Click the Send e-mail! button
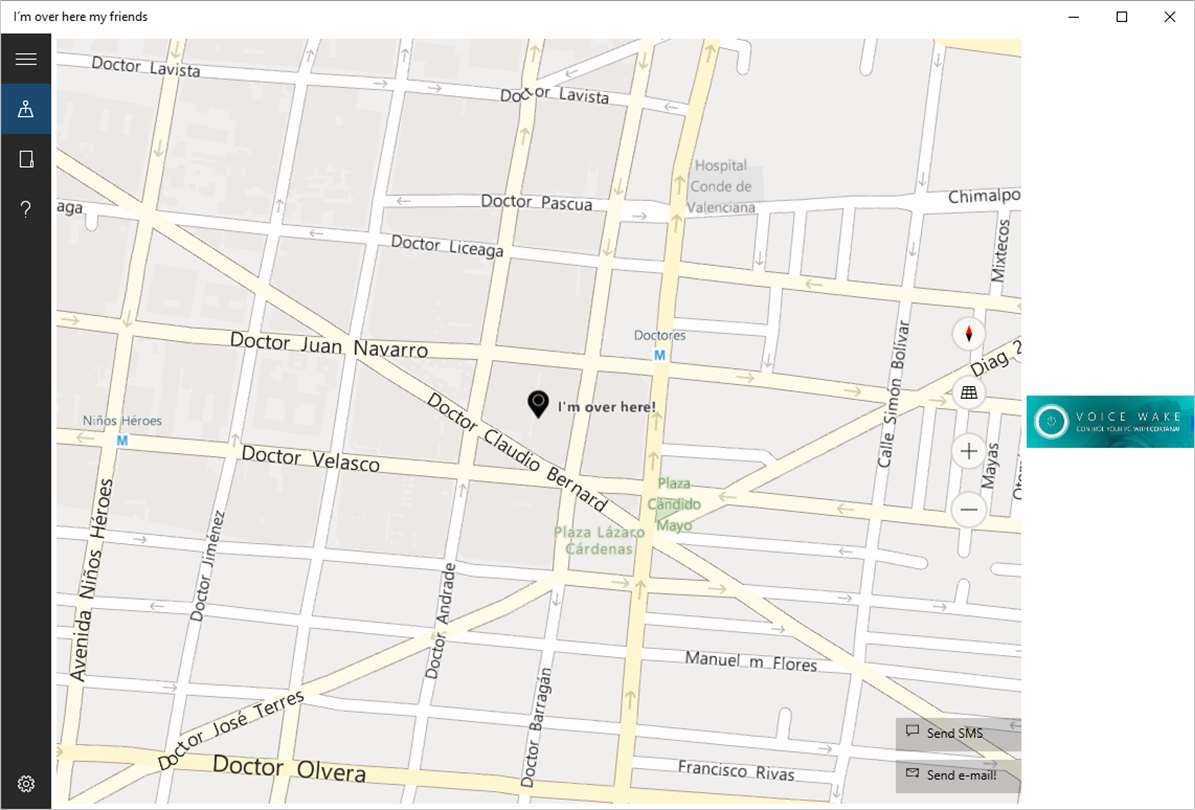 click(958, 775)
